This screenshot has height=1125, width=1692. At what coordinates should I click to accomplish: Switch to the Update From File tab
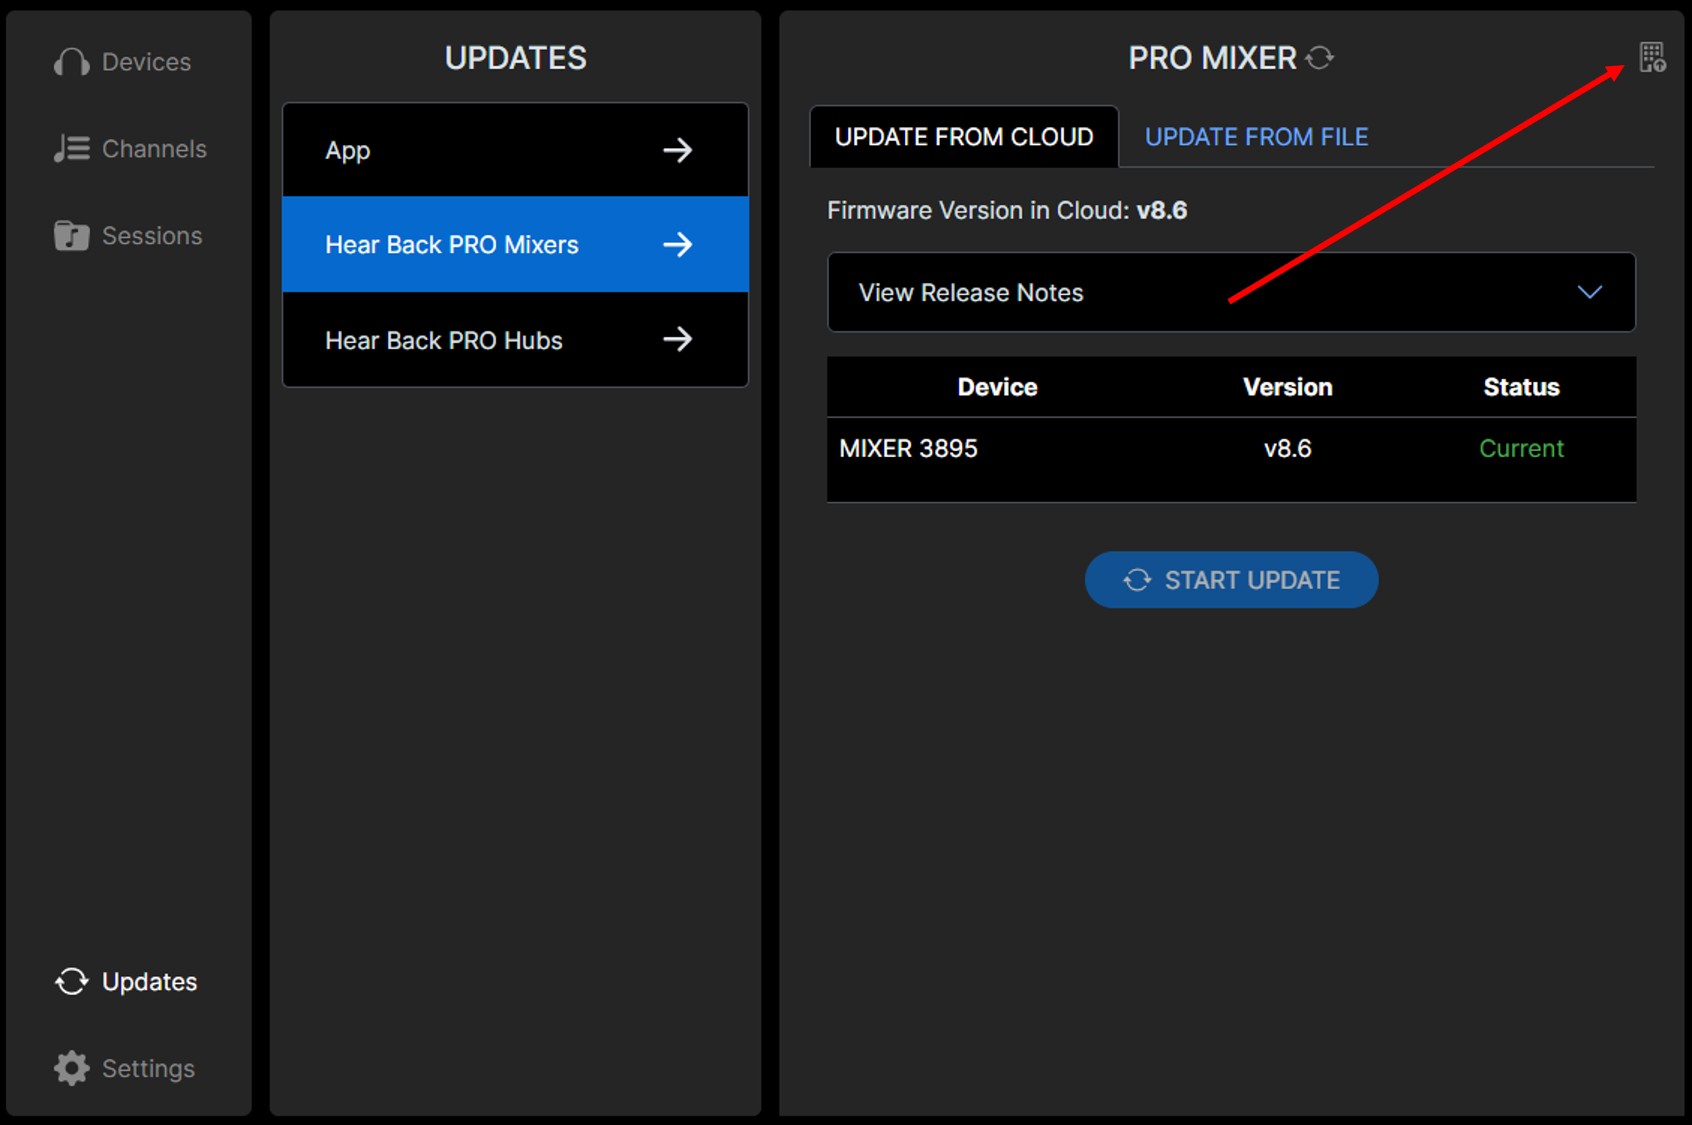click(1256, 137)
